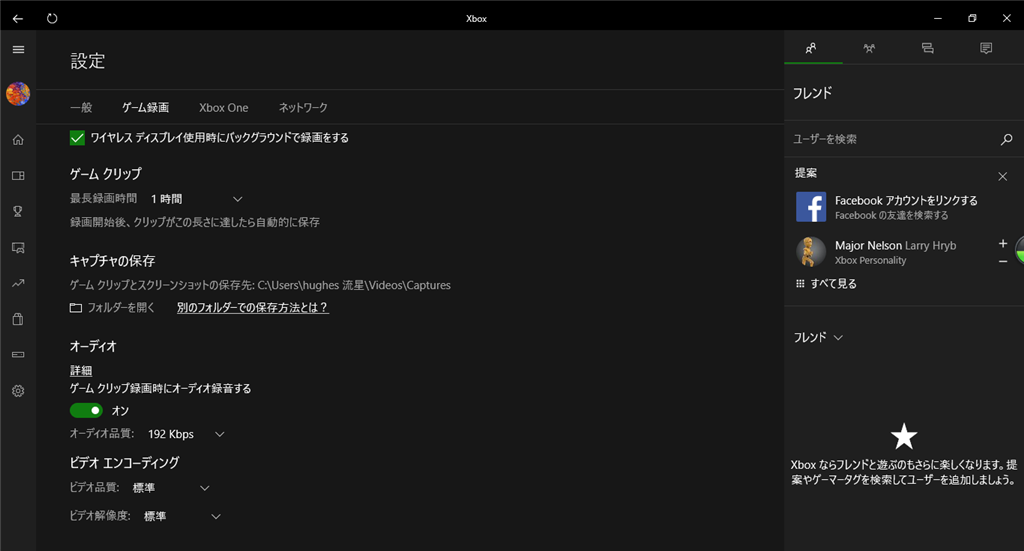Open Achievements trophy icon
This screenshot has height=551, width=1024.
[18, 211]
